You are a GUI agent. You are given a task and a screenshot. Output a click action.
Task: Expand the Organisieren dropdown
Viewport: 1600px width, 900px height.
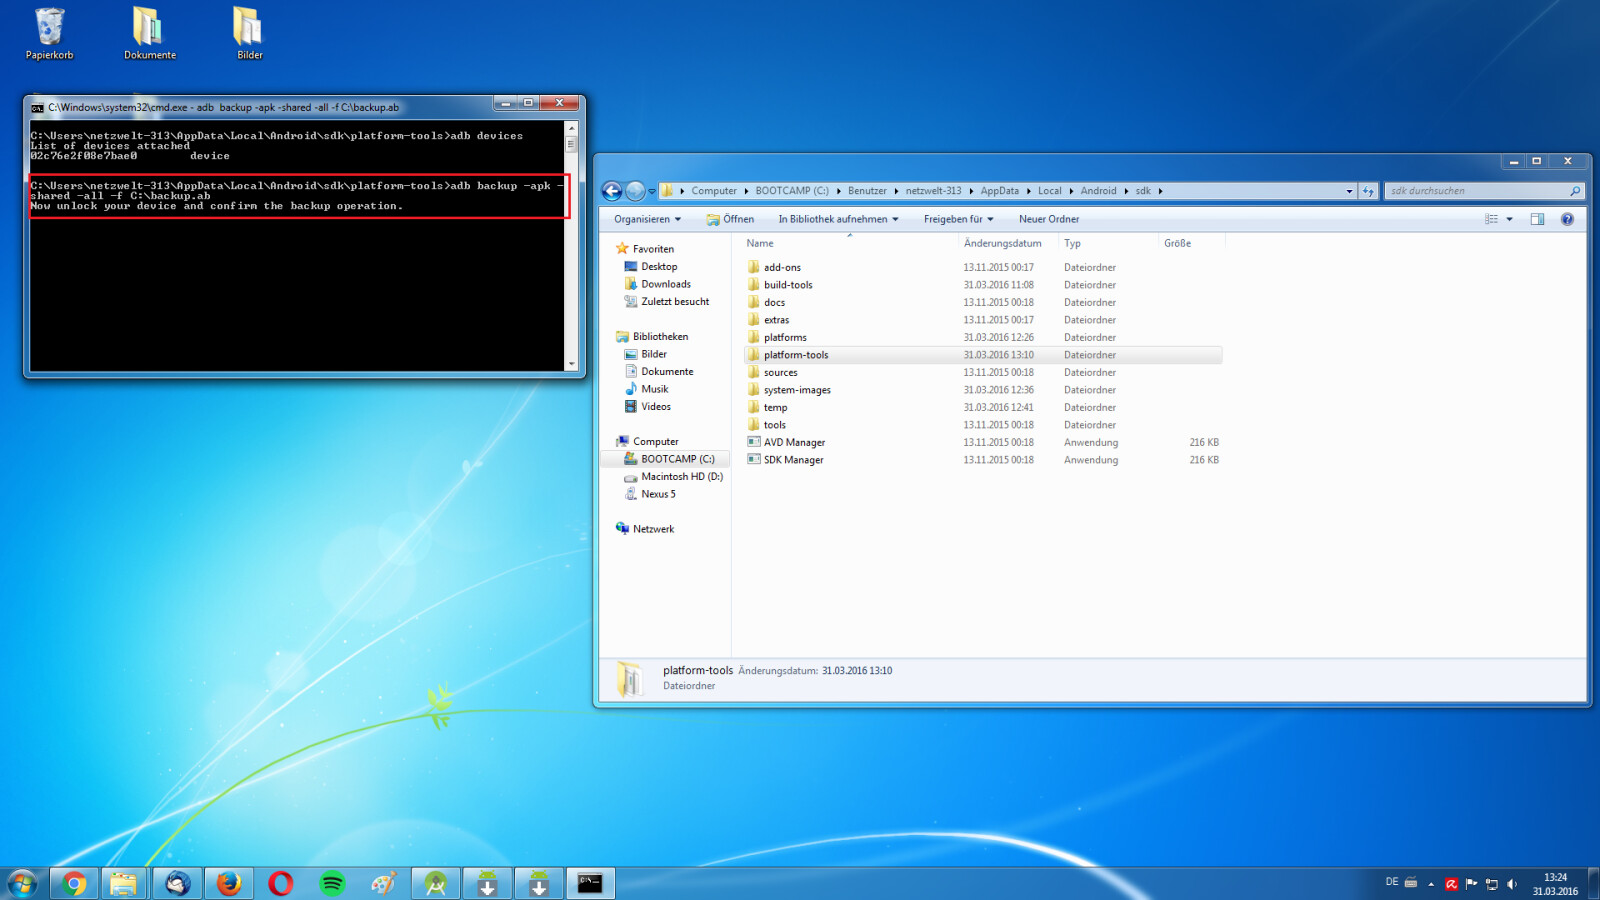645,219
